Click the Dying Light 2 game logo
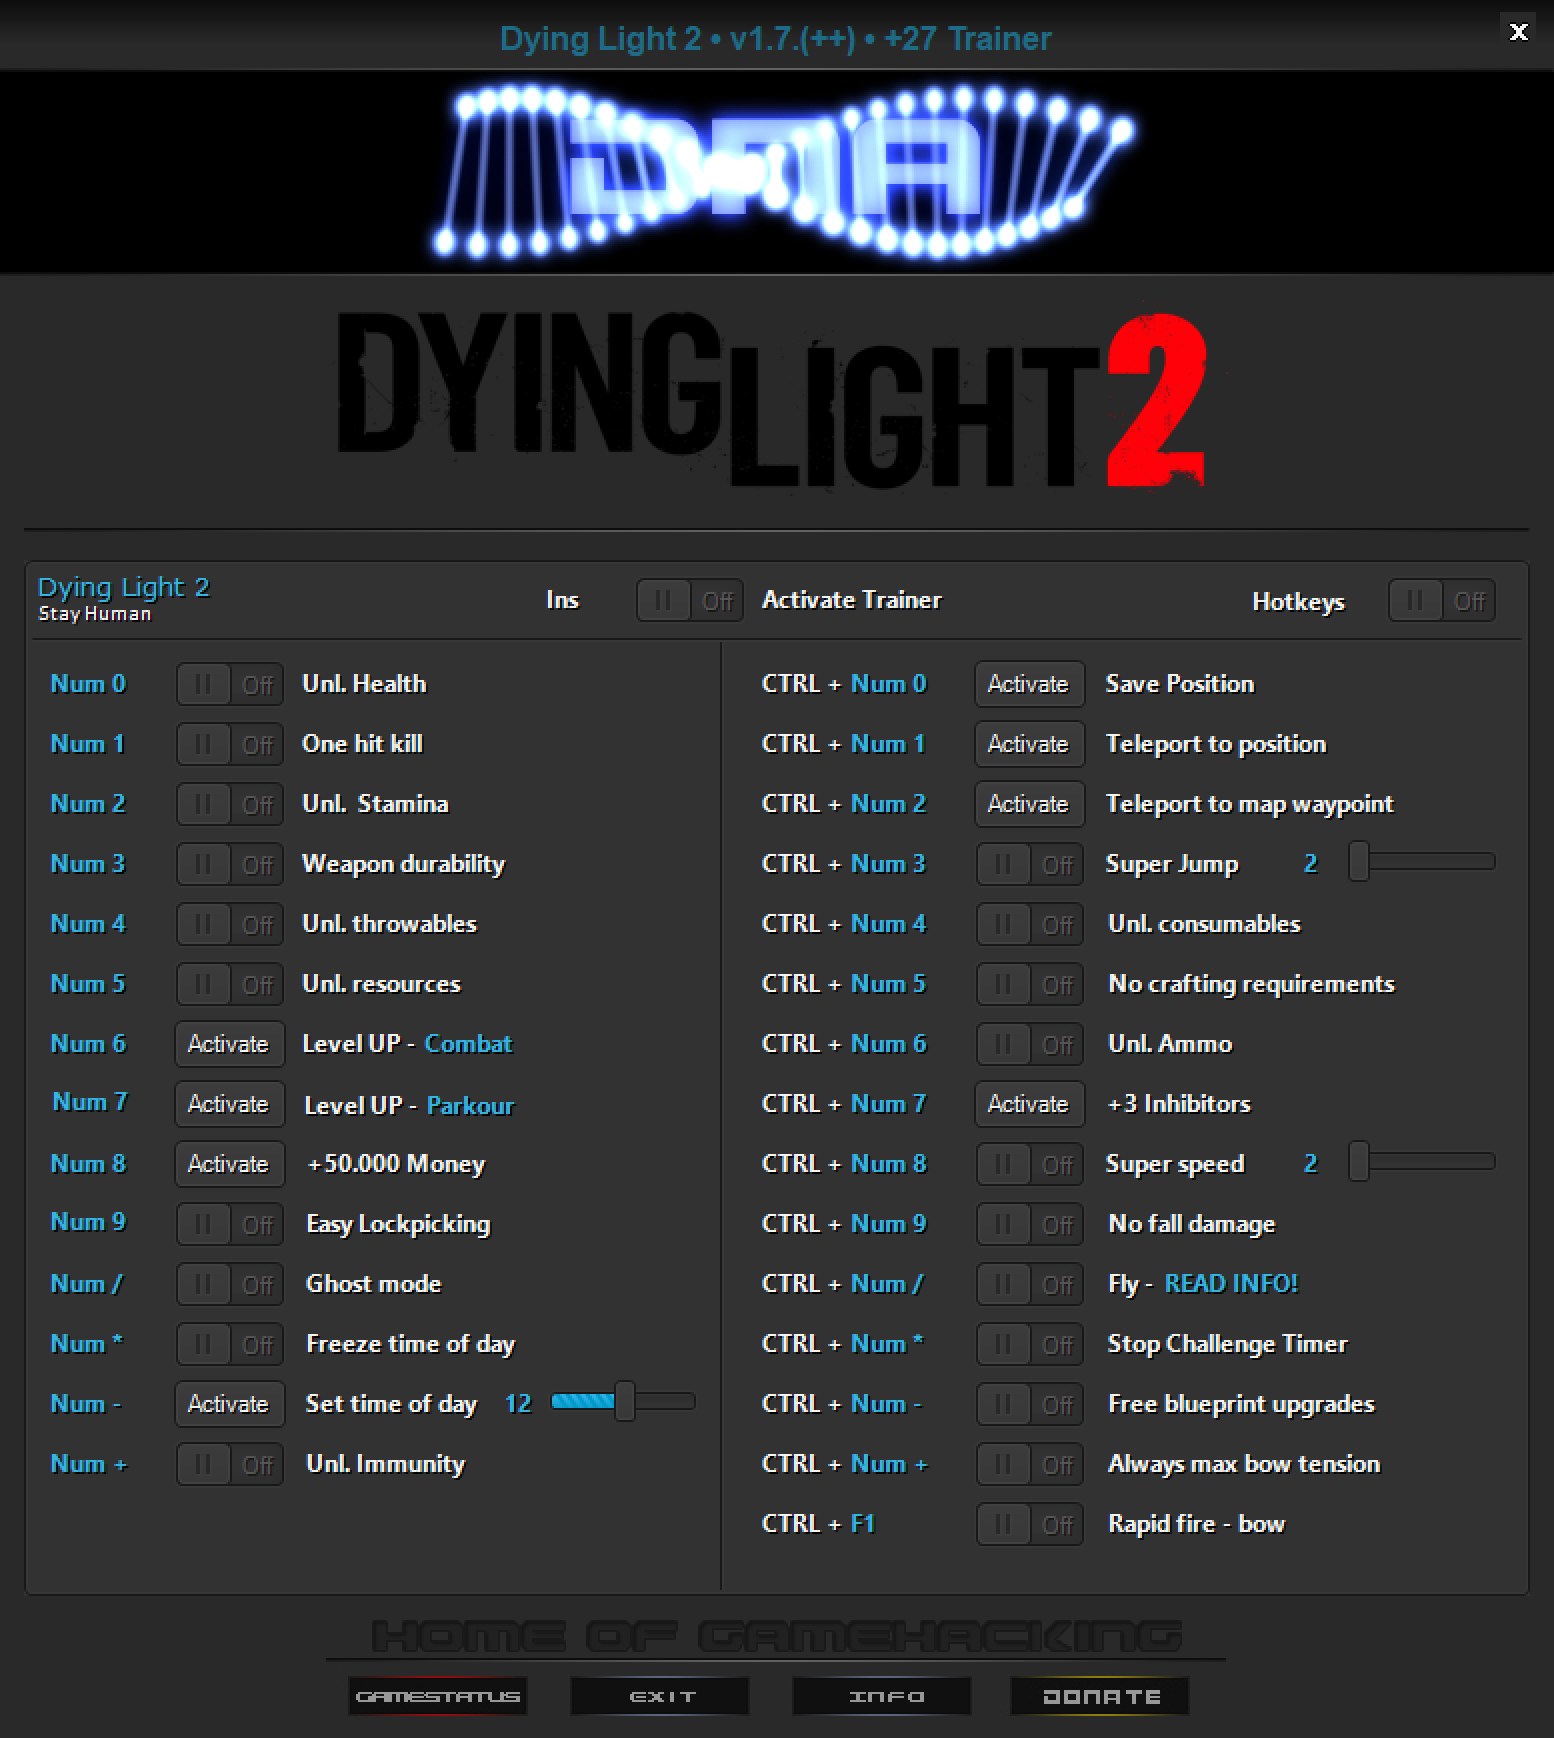 pos(770,400)
